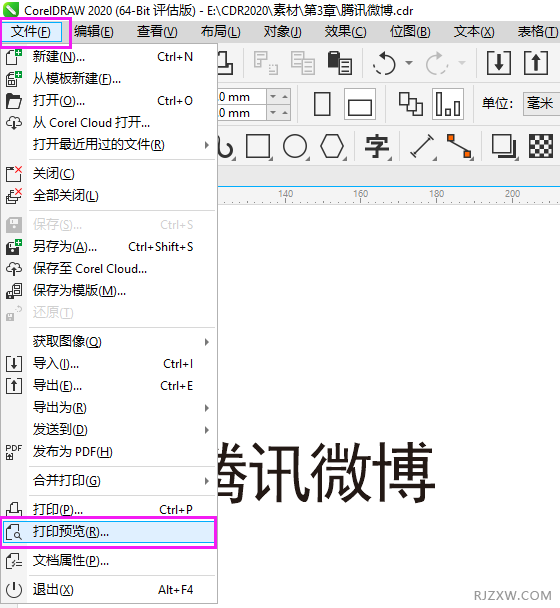Click the Import toolbar button
Viewport: 560px width, 608px height.
click(499, 63)
